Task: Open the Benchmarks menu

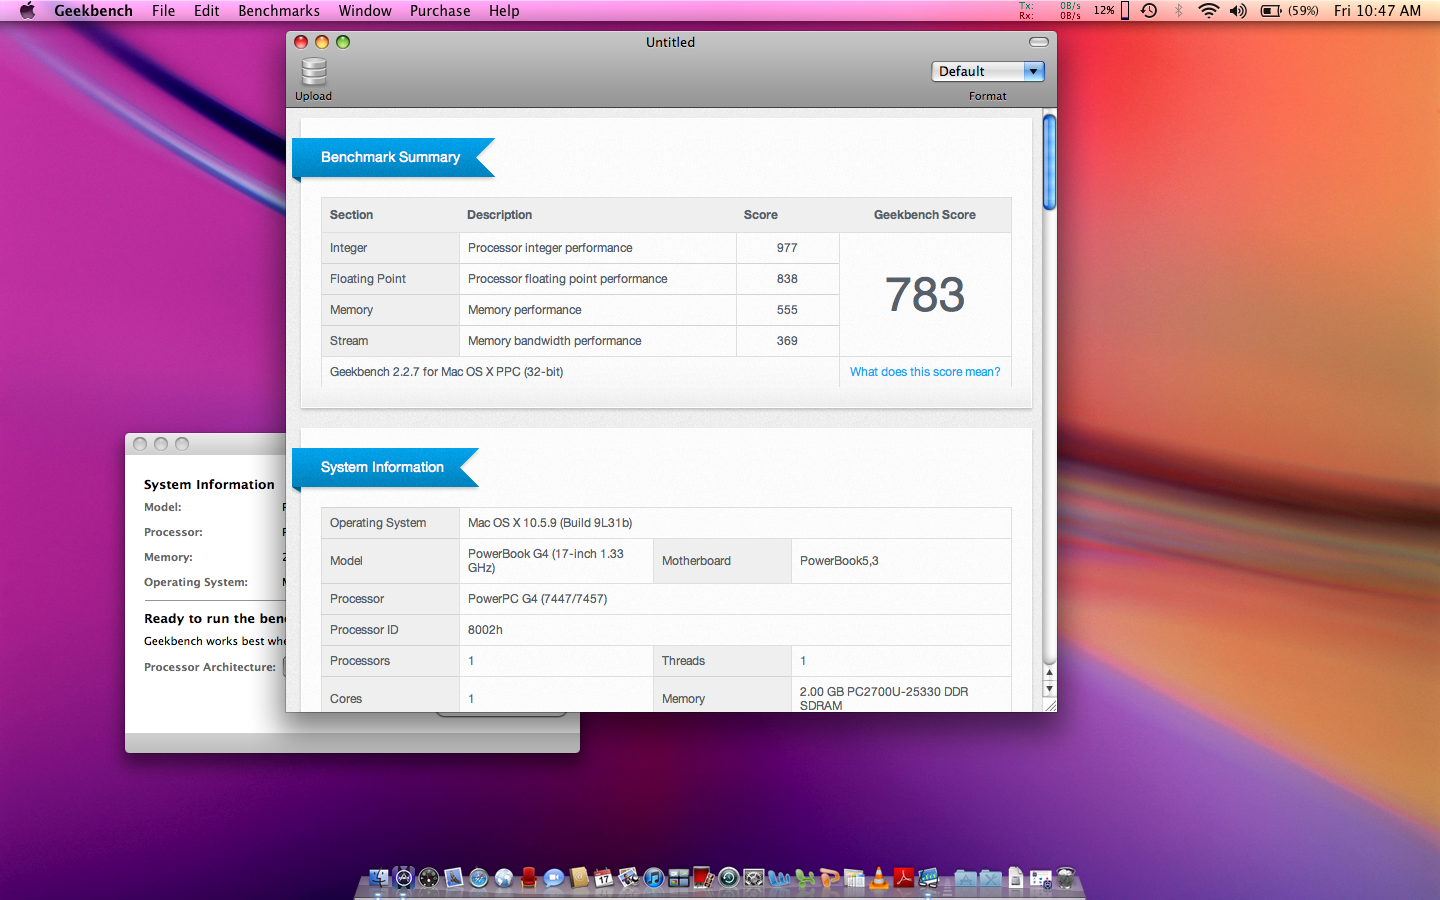Action: [279, 11]
